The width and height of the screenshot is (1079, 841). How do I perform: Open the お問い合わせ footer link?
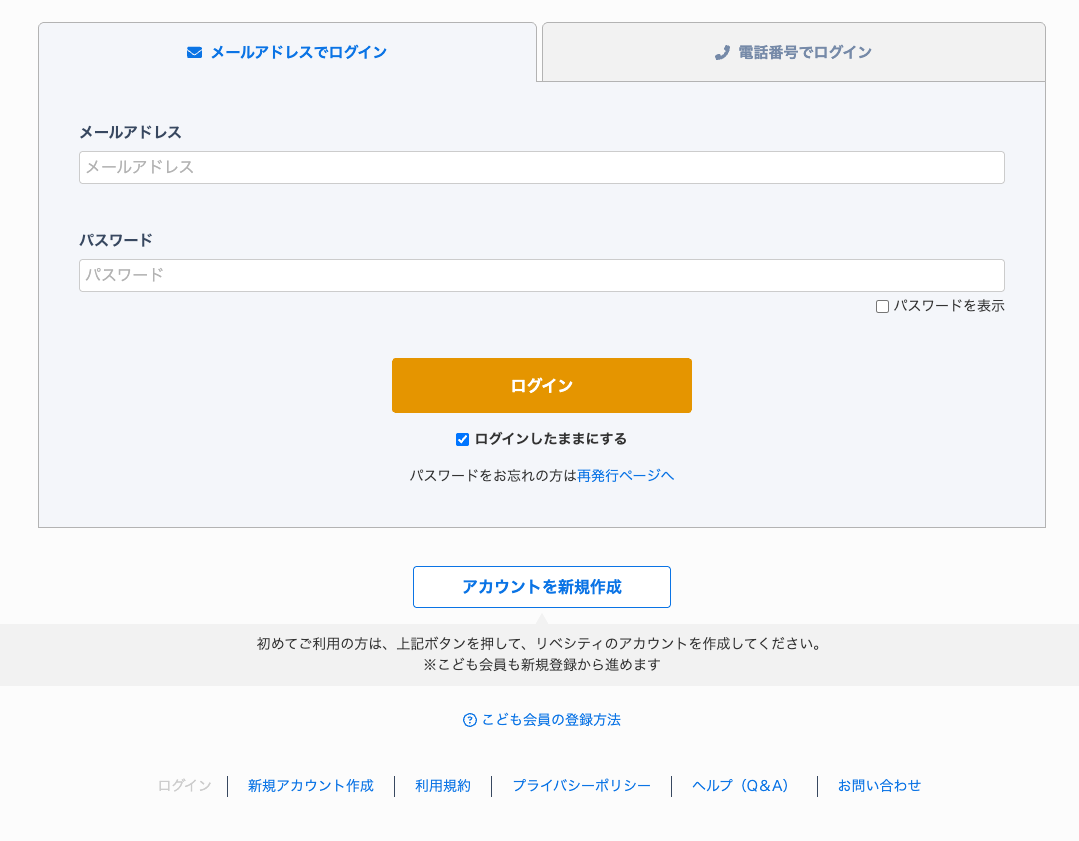tap(879, 786)
